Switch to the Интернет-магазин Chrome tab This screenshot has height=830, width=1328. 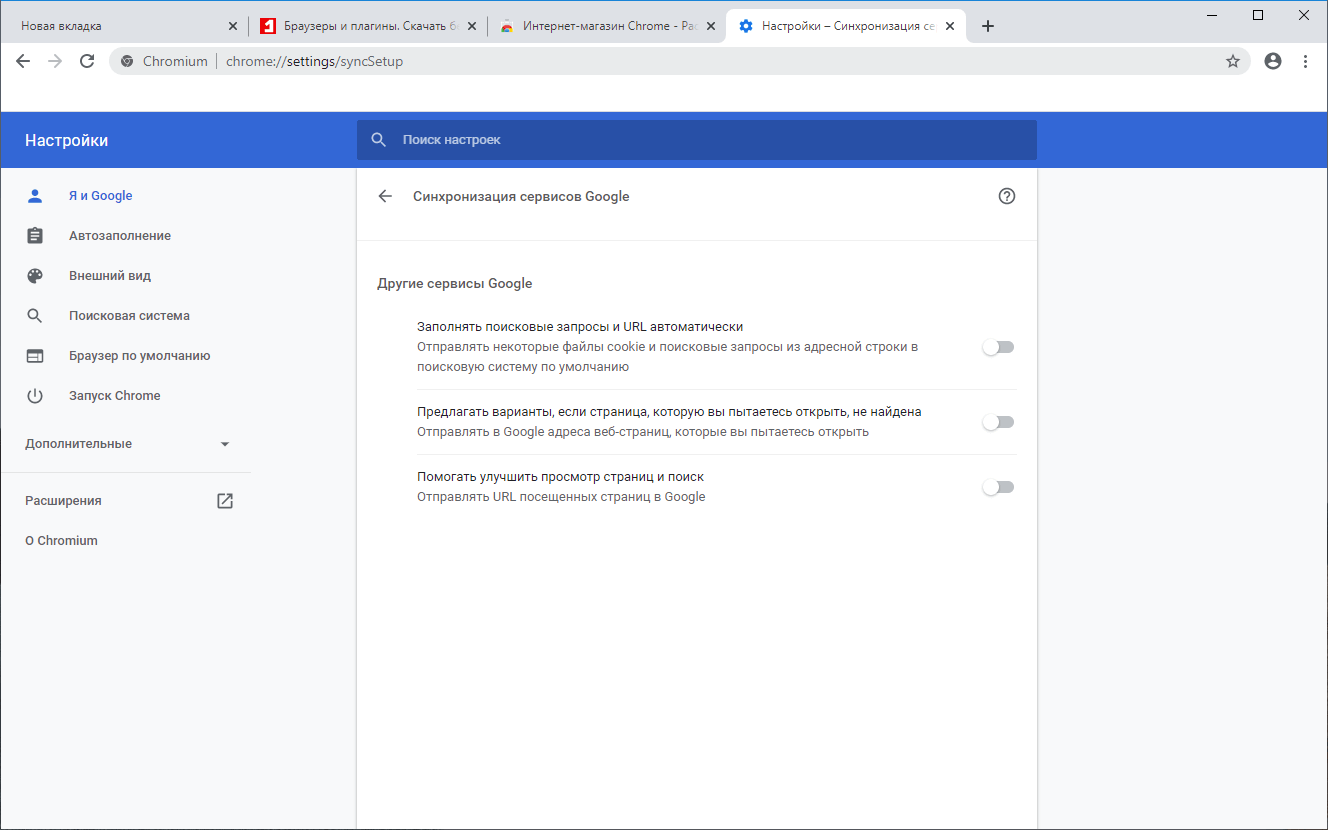607,26
